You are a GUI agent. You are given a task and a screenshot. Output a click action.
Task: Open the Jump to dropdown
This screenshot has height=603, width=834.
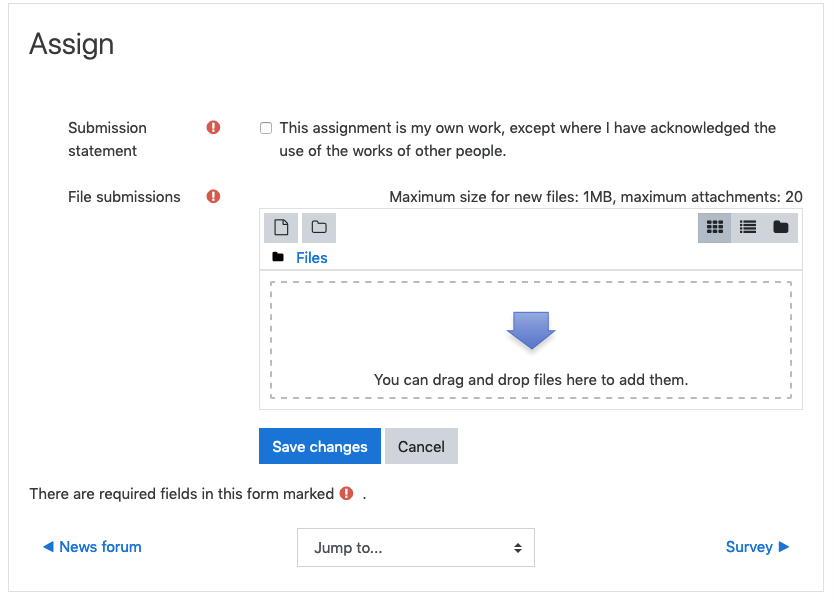pos(415,547)
